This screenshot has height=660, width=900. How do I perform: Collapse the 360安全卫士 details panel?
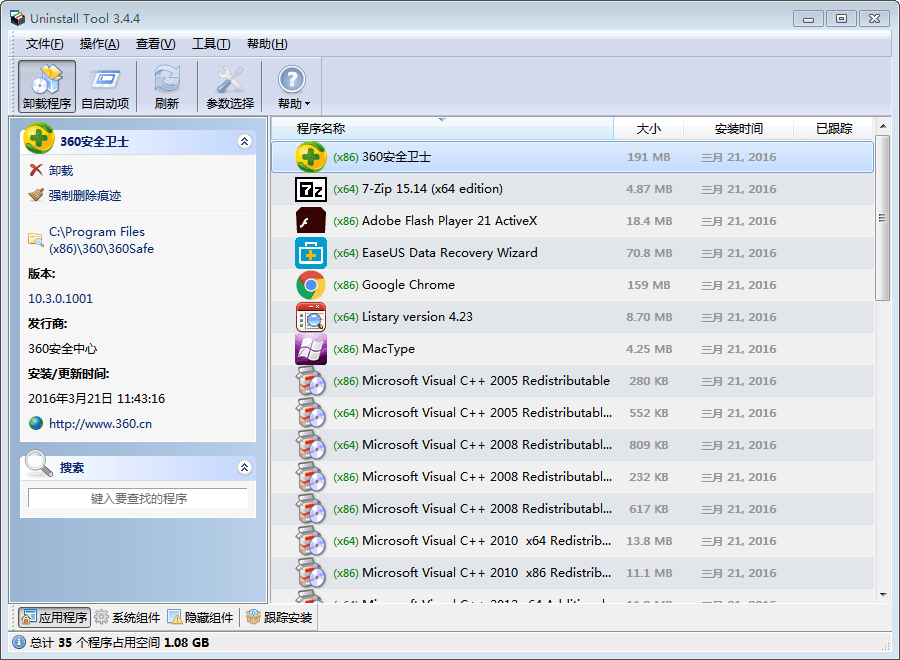click(x=244, y=142)
